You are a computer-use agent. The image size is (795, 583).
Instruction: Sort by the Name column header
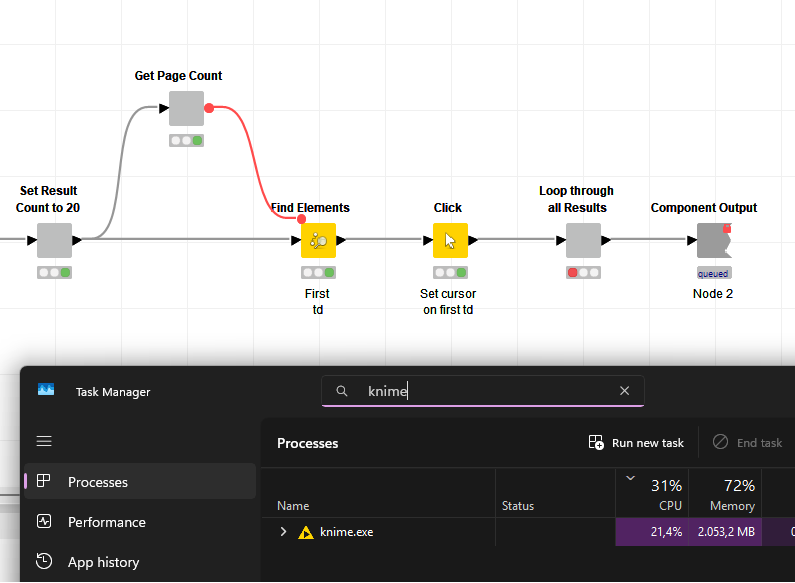378,493
